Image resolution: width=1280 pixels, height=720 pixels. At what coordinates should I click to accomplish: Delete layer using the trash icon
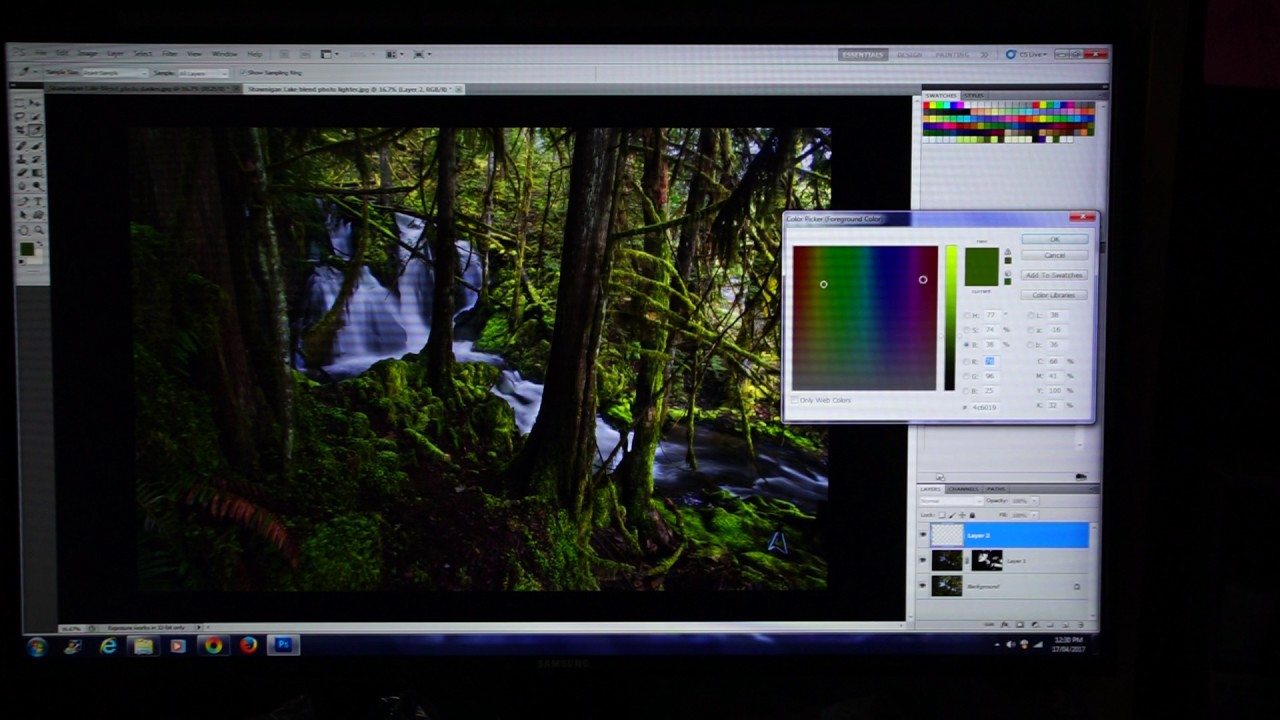(x=1080, y=624)
